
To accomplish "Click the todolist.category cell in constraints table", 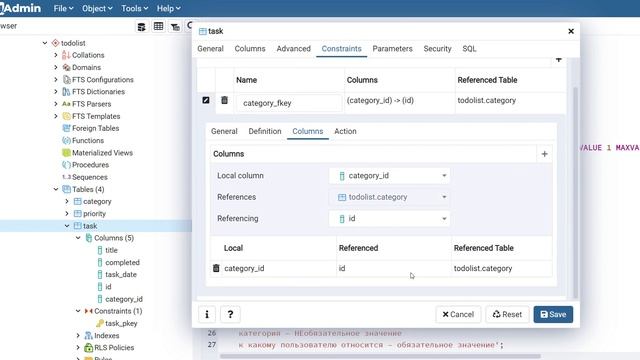I will click(487, 100).
